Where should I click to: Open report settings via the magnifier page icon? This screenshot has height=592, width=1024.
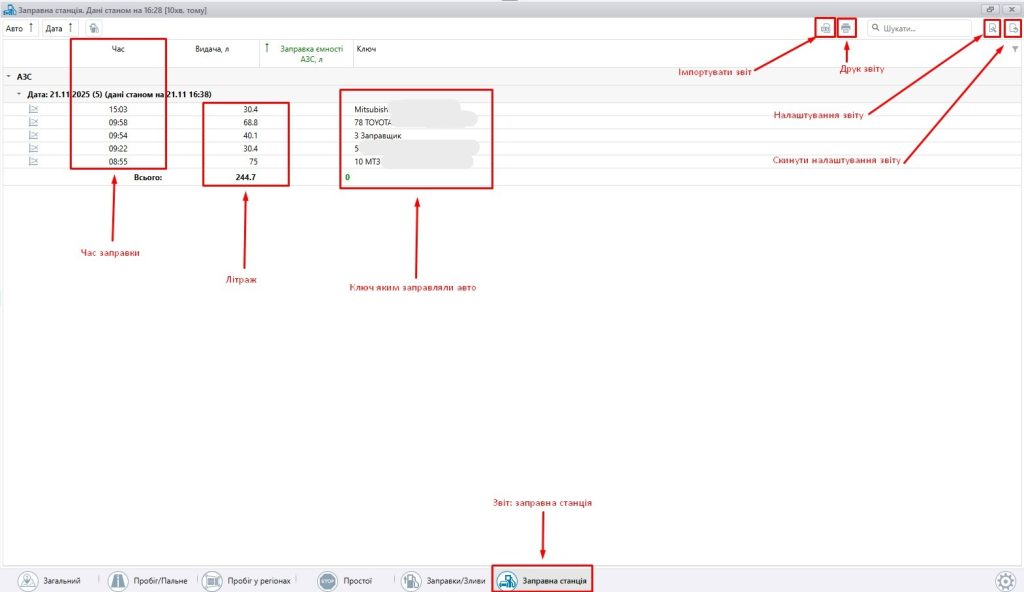(992, 28)
